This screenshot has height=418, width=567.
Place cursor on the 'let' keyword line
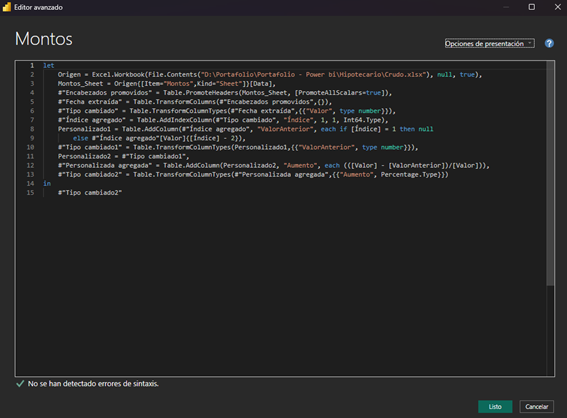pyautogui.click(x=48, y=65)
